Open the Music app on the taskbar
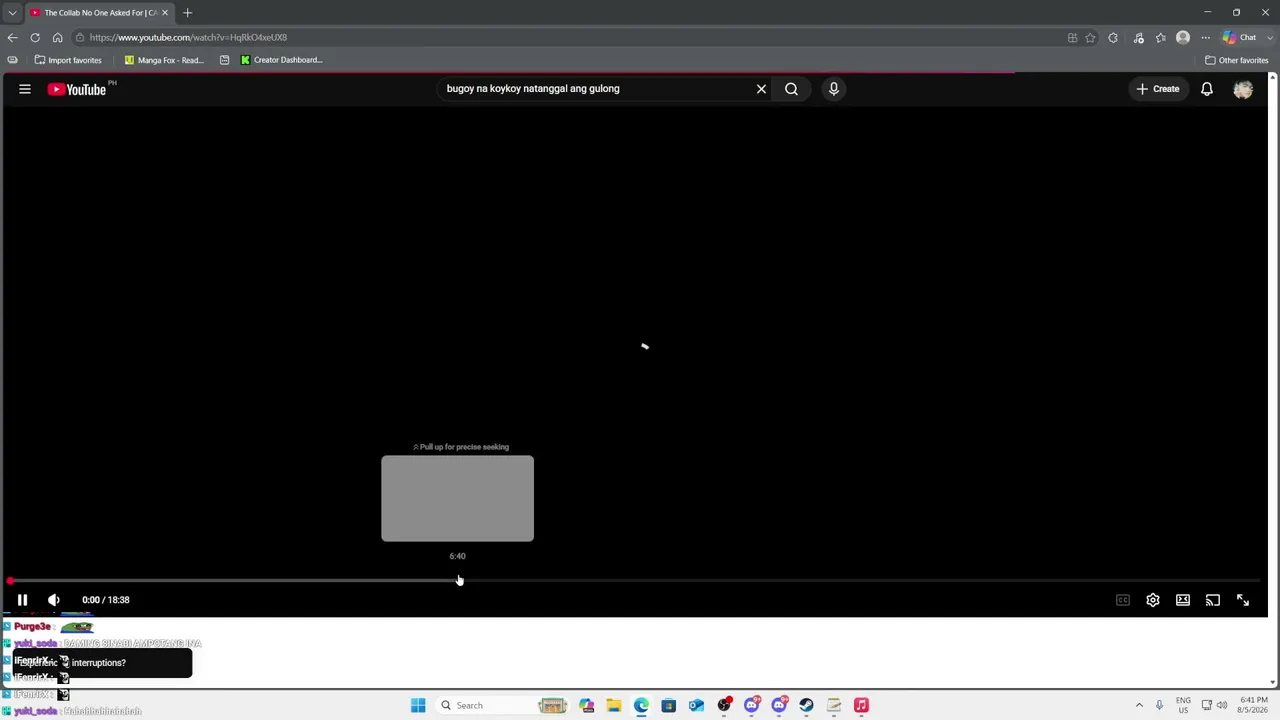 point(861,706)
